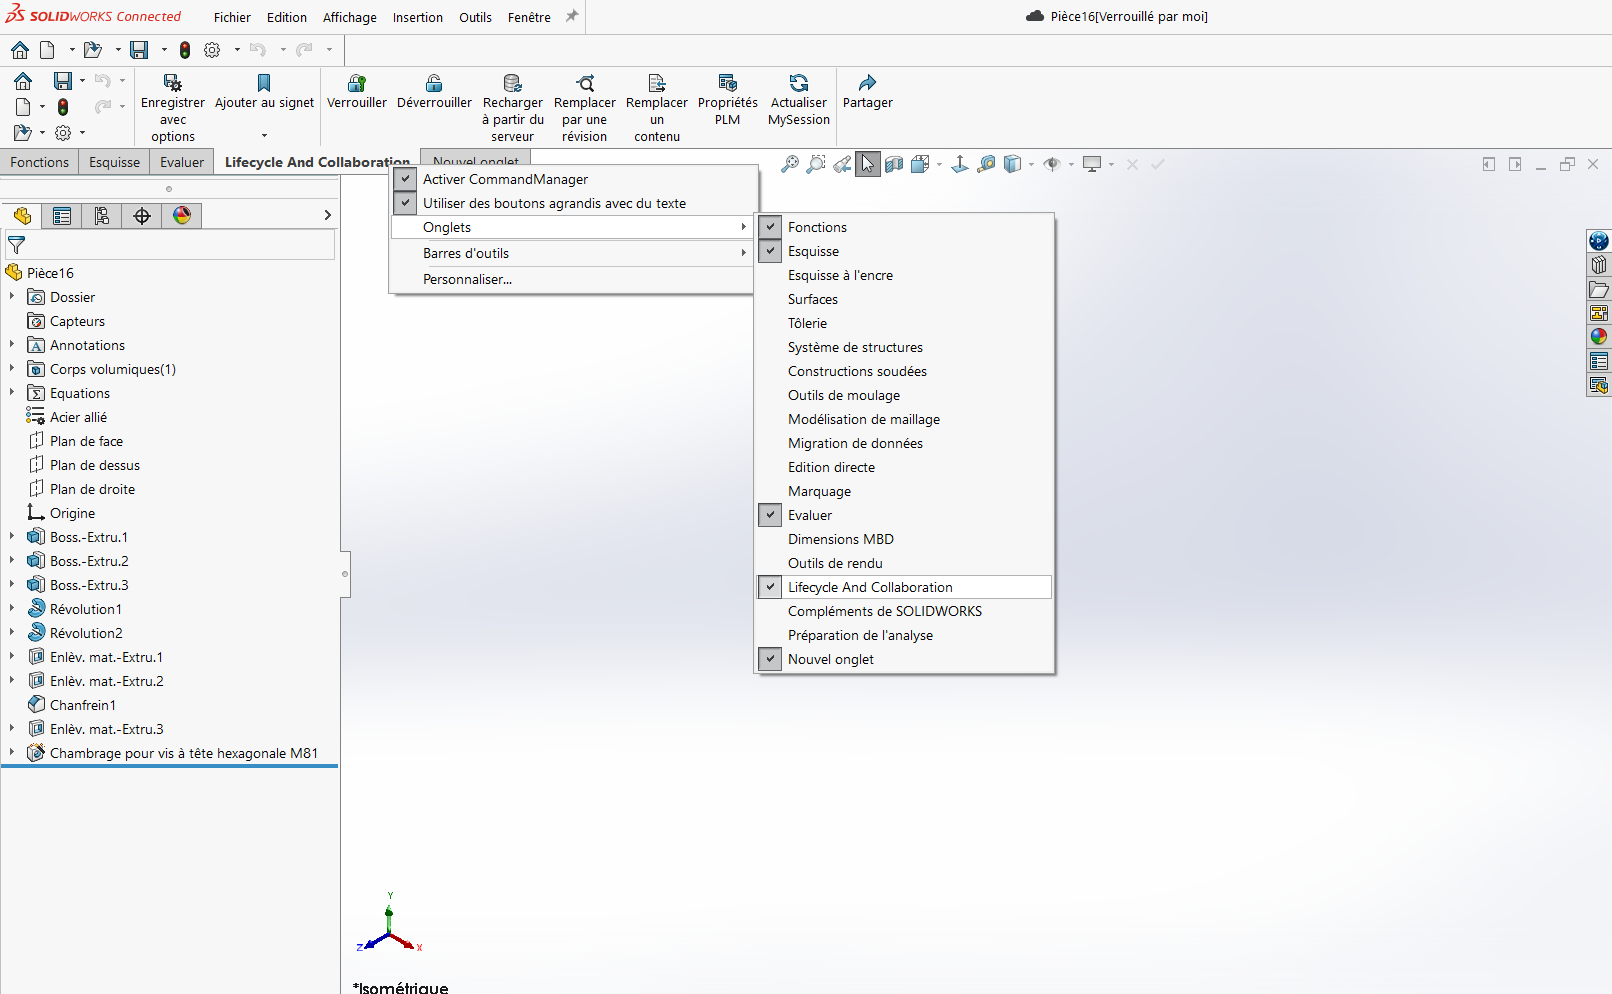Click Propriétés PLM icon
Viewport: 1612px width, 994px height.
[728, 83]
